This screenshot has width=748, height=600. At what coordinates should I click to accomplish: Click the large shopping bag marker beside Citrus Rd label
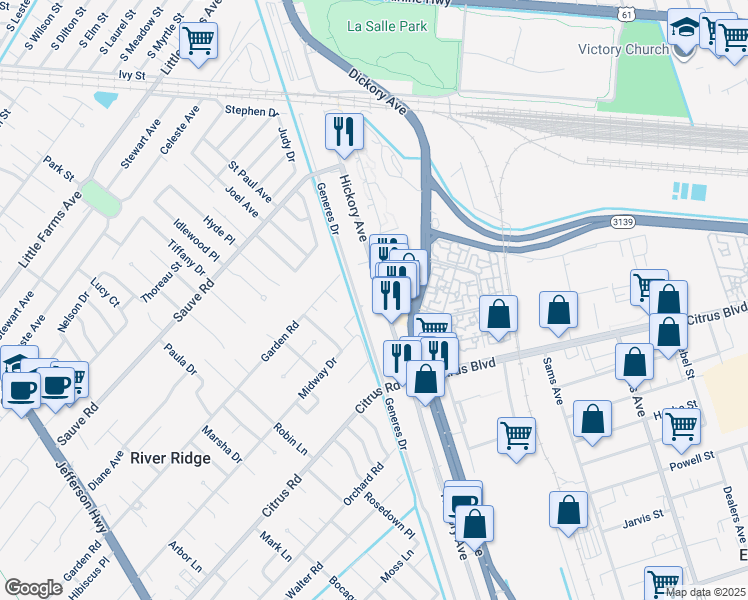(x=426, y=380)
